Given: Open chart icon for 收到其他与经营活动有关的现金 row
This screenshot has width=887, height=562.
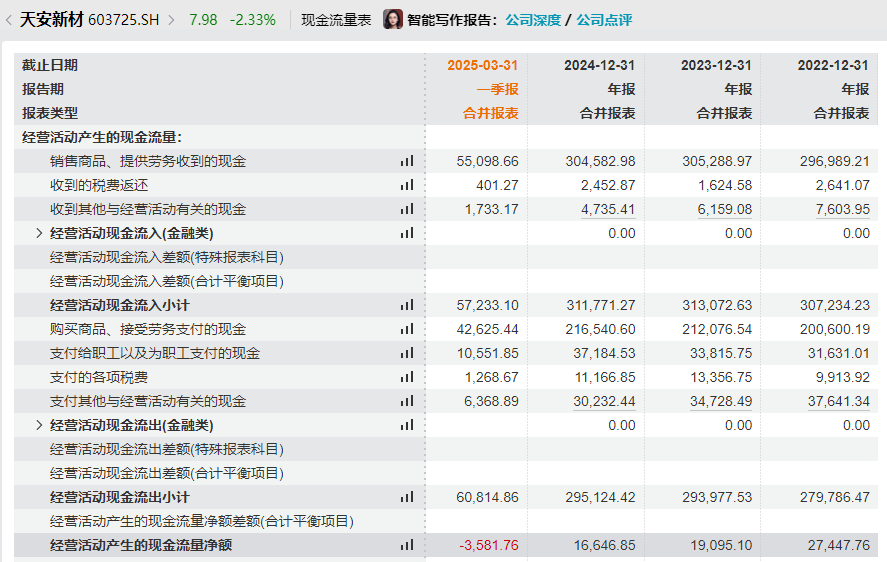Looking at the screenshot, I should (x=407, y=209).
